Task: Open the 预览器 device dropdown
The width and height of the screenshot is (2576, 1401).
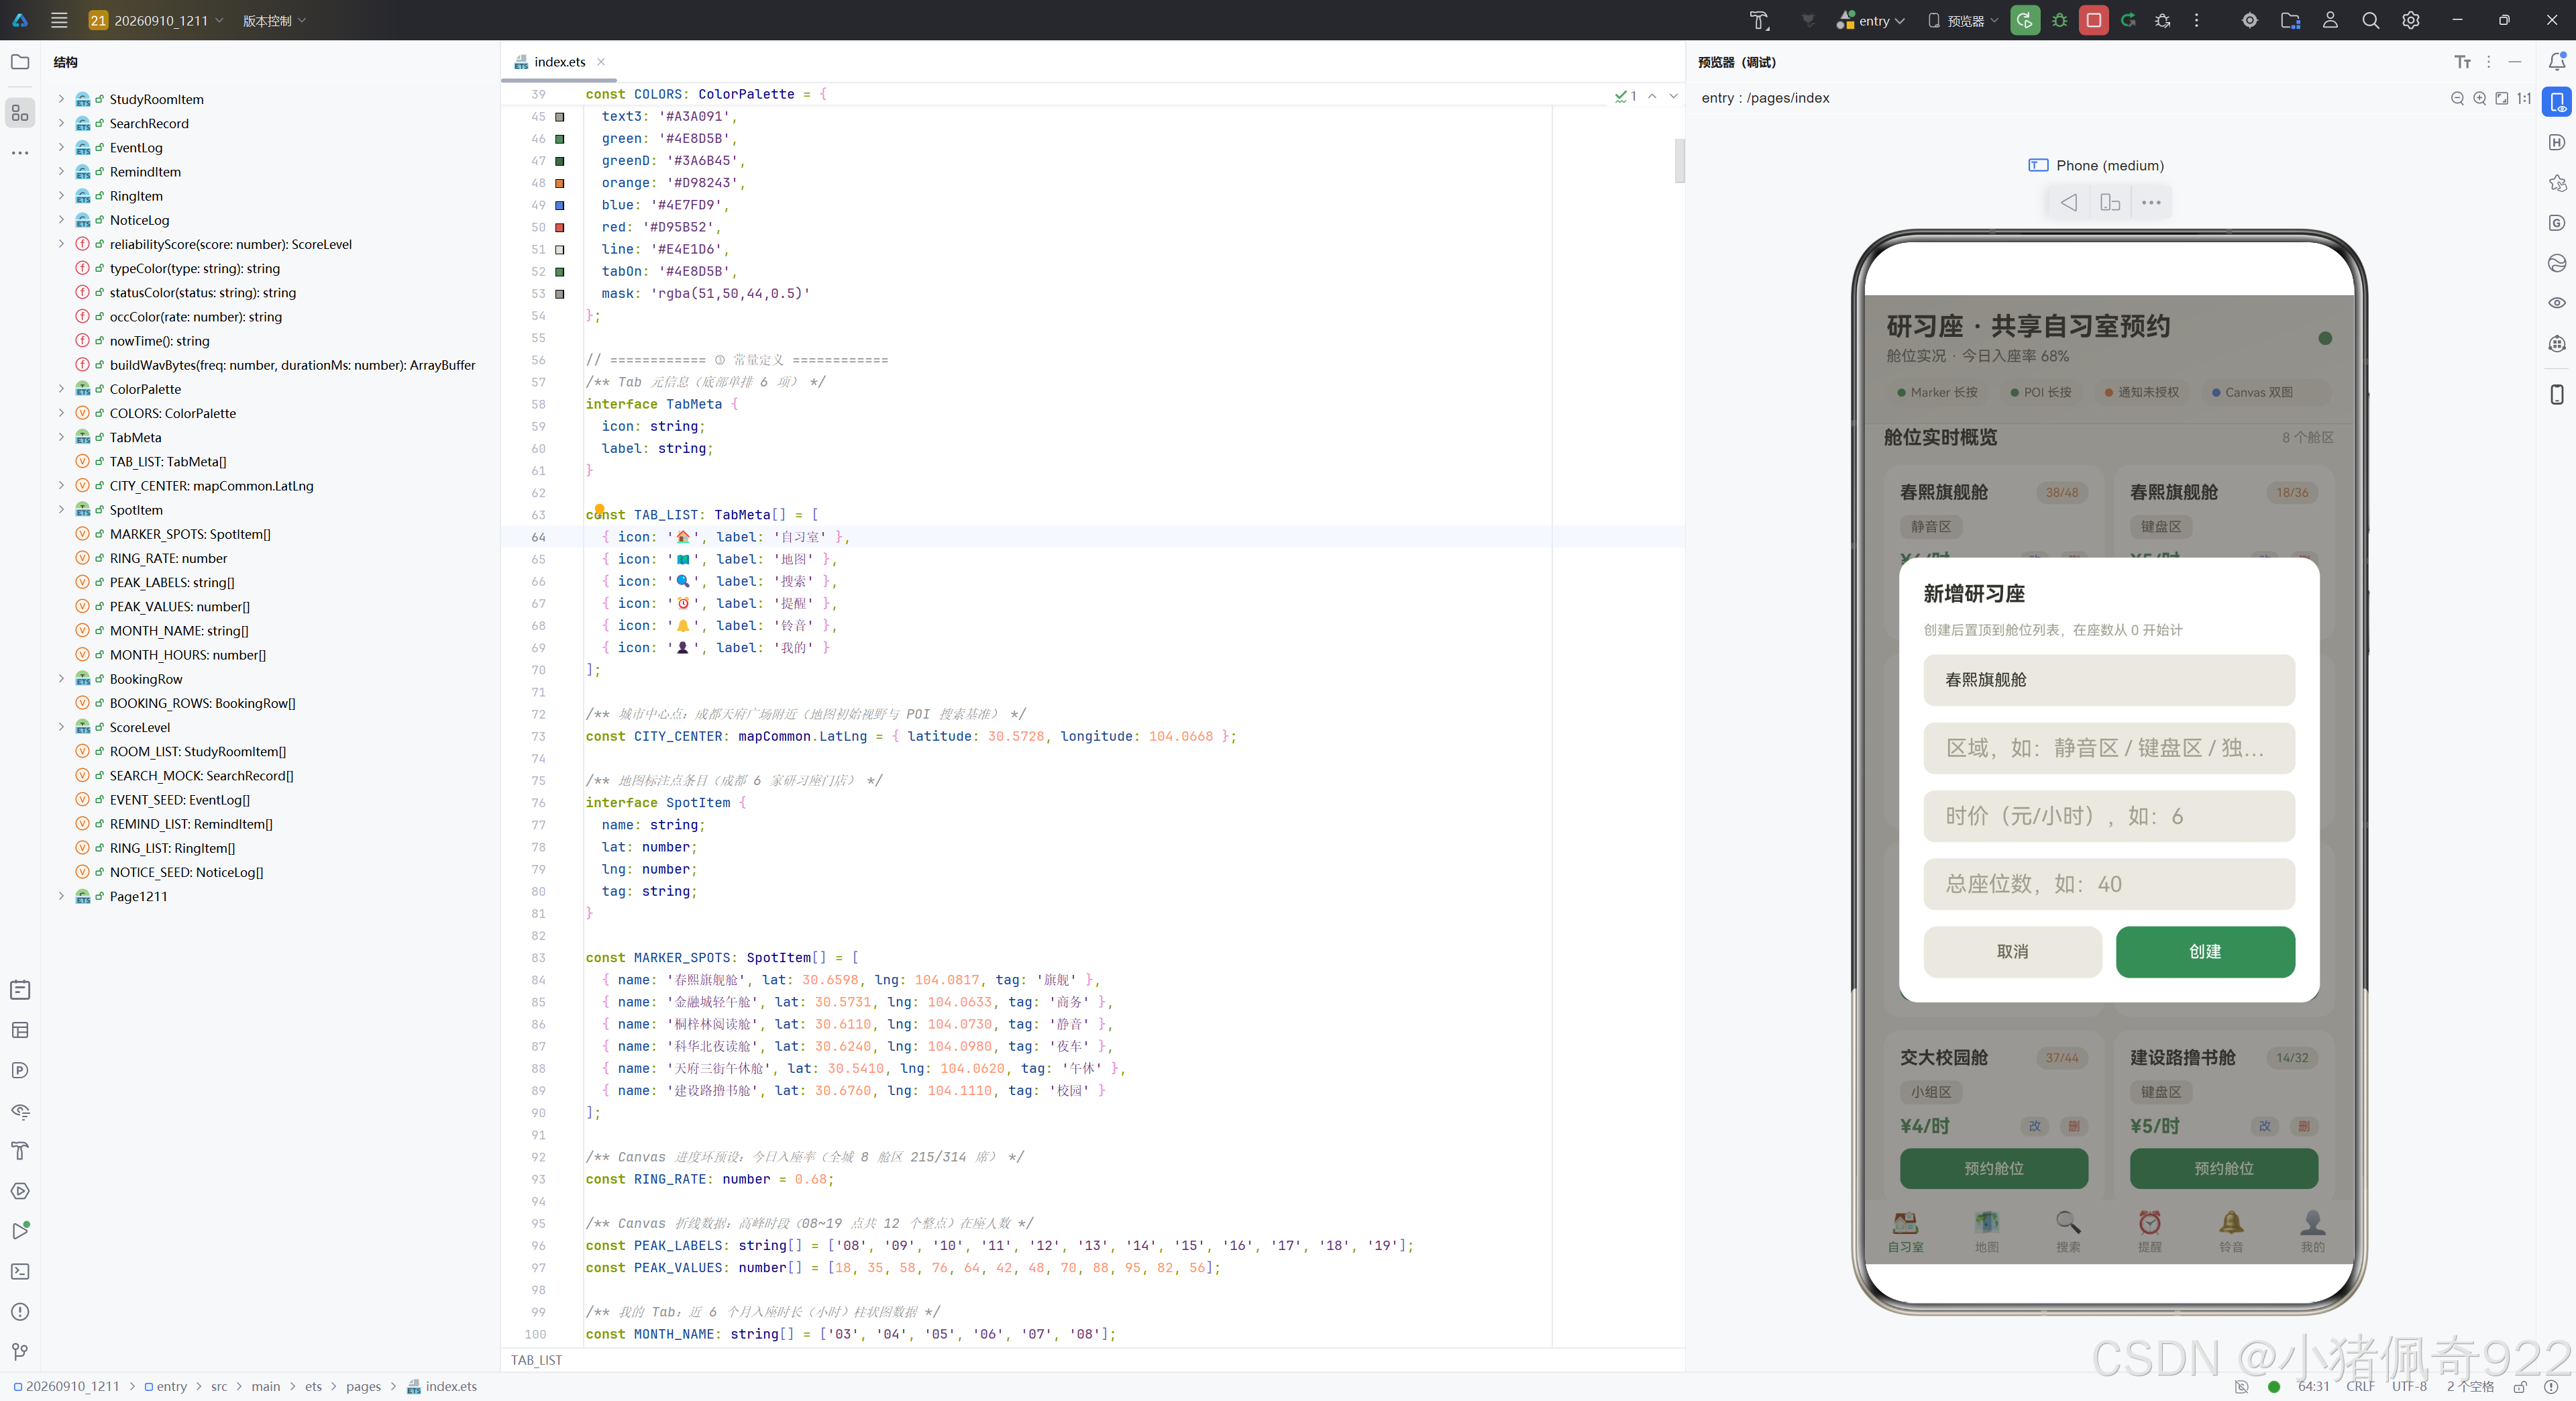Action: point(1963,20)
